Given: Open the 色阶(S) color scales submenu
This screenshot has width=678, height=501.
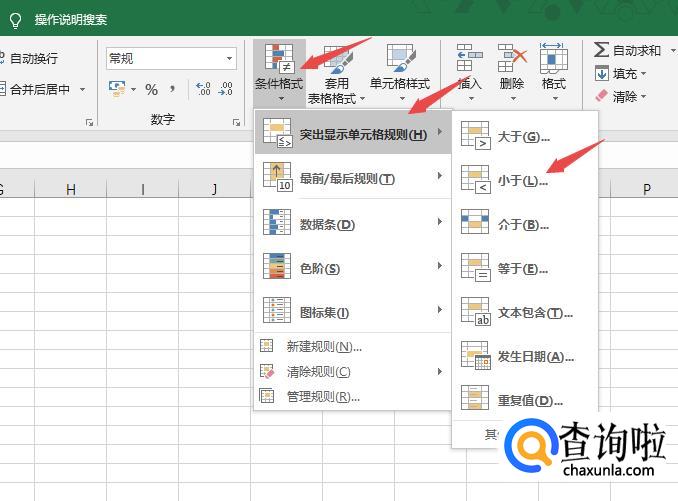Looking at the screenshot, I should (353, 268).
